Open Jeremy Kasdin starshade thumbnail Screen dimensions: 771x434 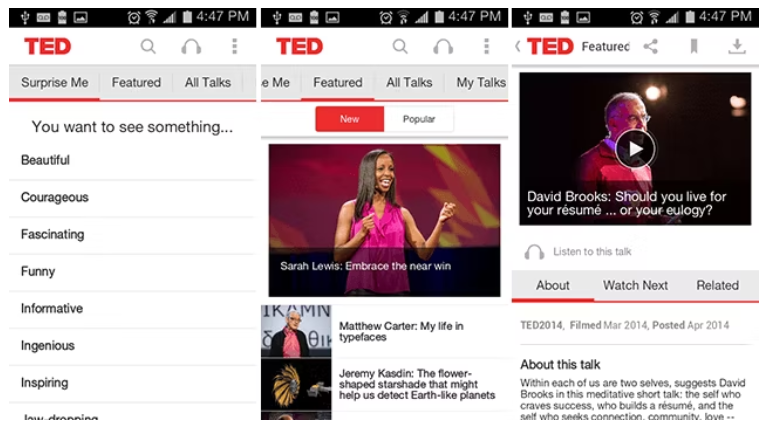pyautogui.click(x=296, y=384)
